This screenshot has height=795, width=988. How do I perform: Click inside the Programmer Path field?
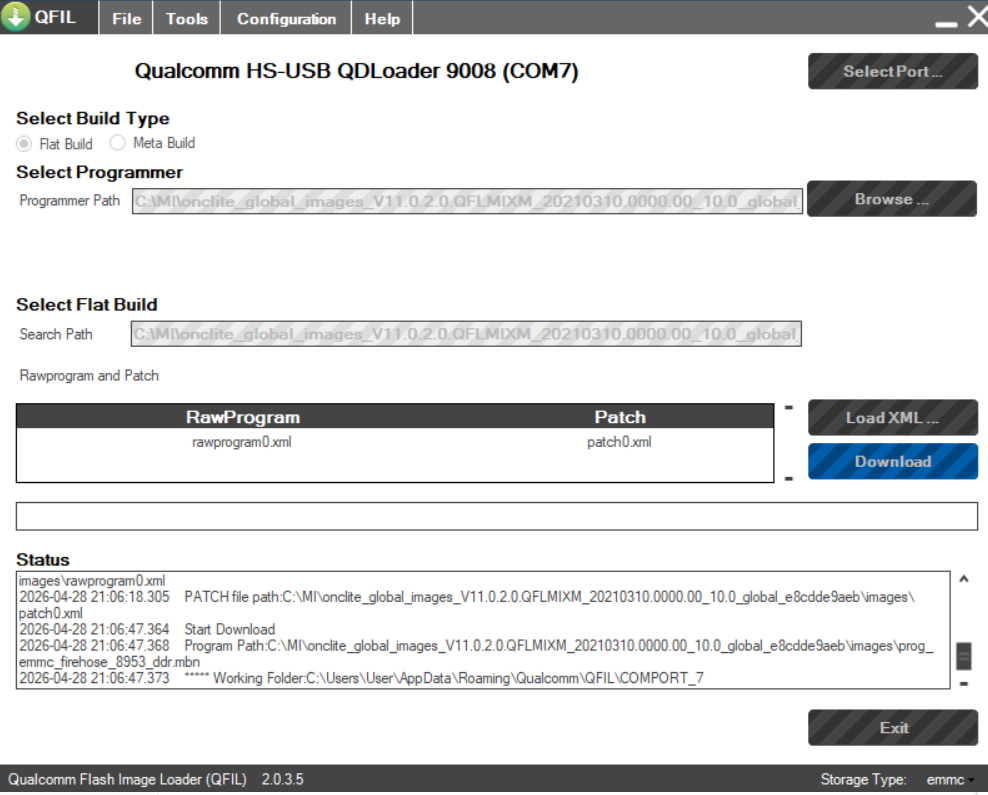tap(467, 201)
